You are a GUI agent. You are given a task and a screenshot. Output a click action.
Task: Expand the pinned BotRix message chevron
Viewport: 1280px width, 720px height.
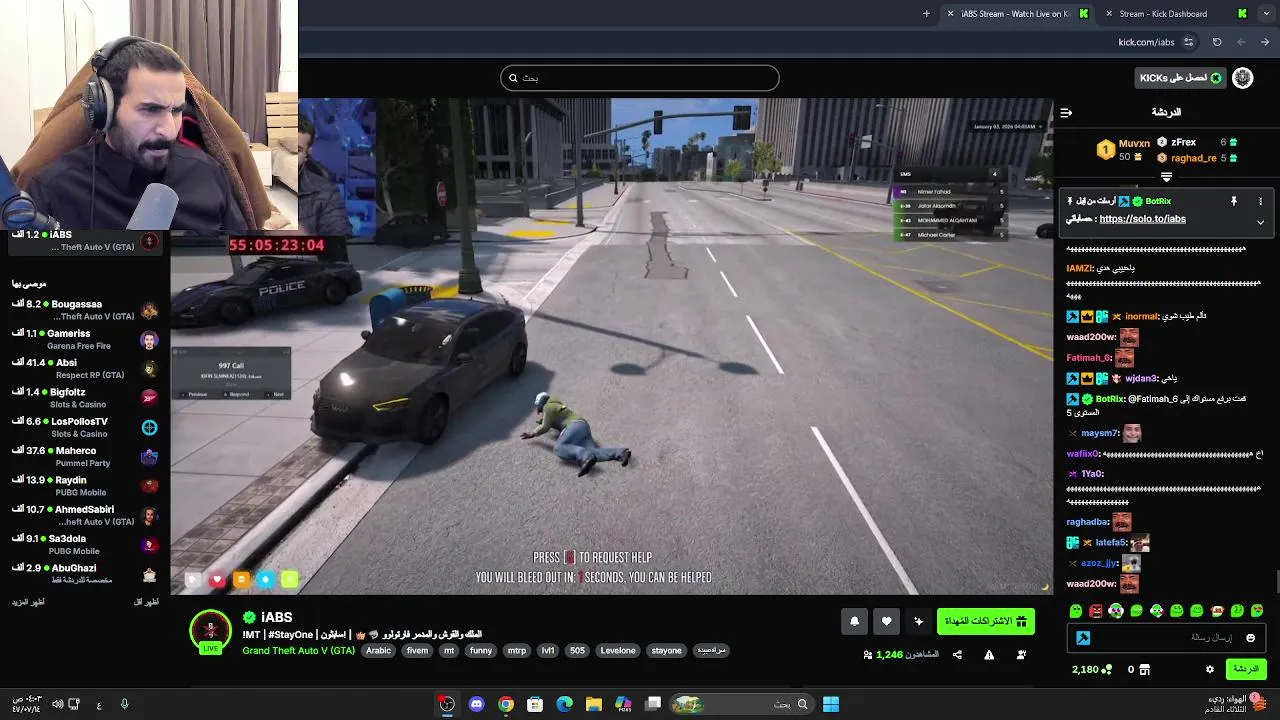click(x=1260, y=222)
